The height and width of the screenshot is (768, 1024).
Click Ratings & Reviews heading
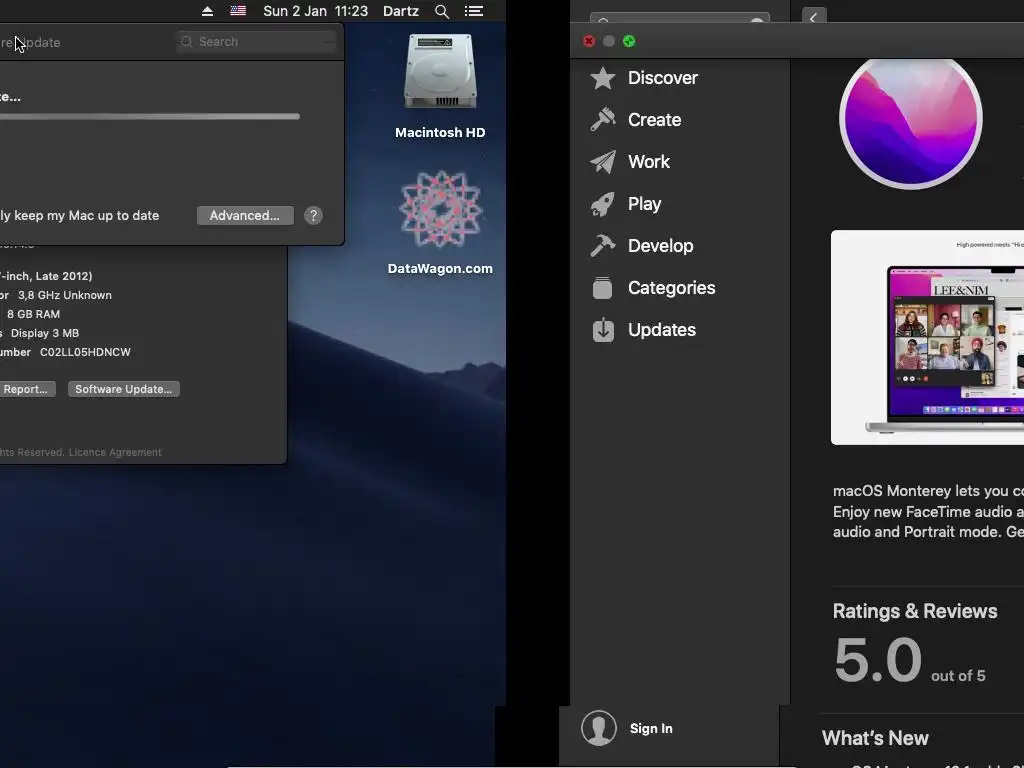coord(915,611)
